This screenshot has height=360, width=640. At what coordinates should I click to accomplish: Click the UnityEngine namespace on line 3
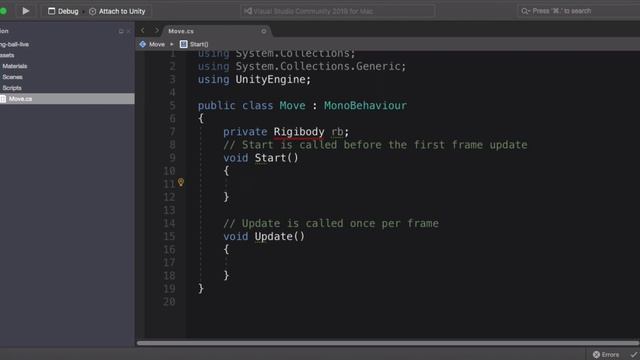[271, 80]
